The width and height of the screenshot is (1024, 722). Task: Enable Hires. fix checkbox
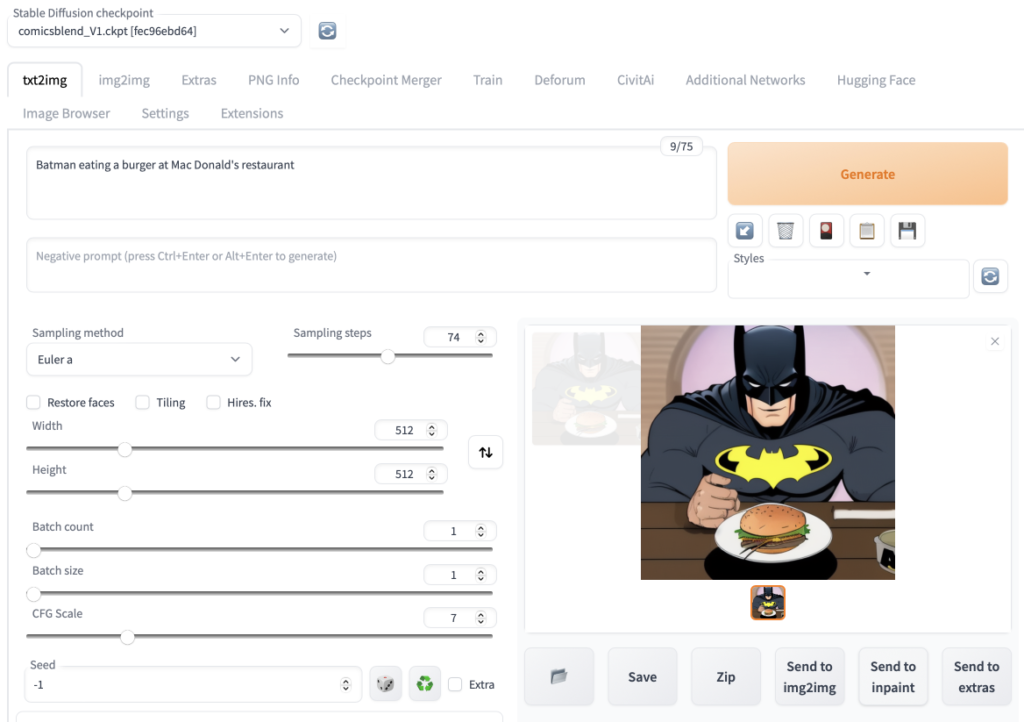click(213, 402)
